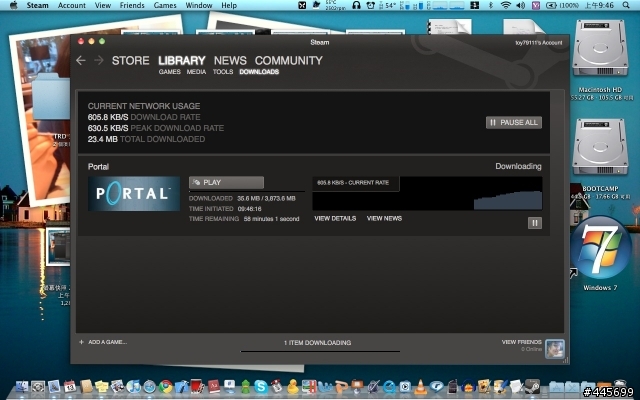The image size is (640, 400).
Task: Click the volume speaker icon in menu bar
Action: point(520,5)
